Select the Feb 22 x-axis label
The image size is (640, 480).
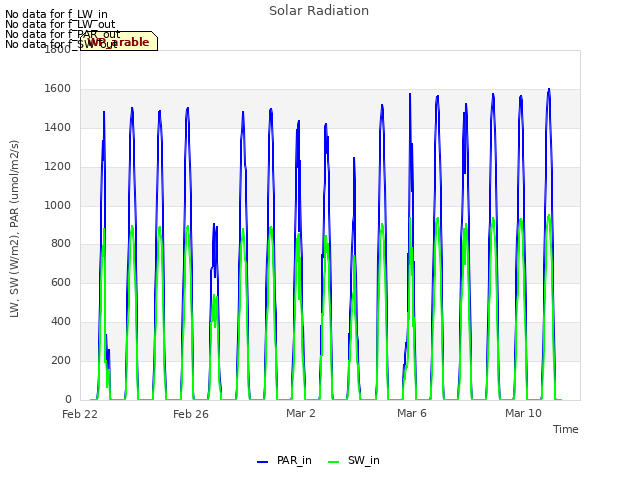(80, 414)
